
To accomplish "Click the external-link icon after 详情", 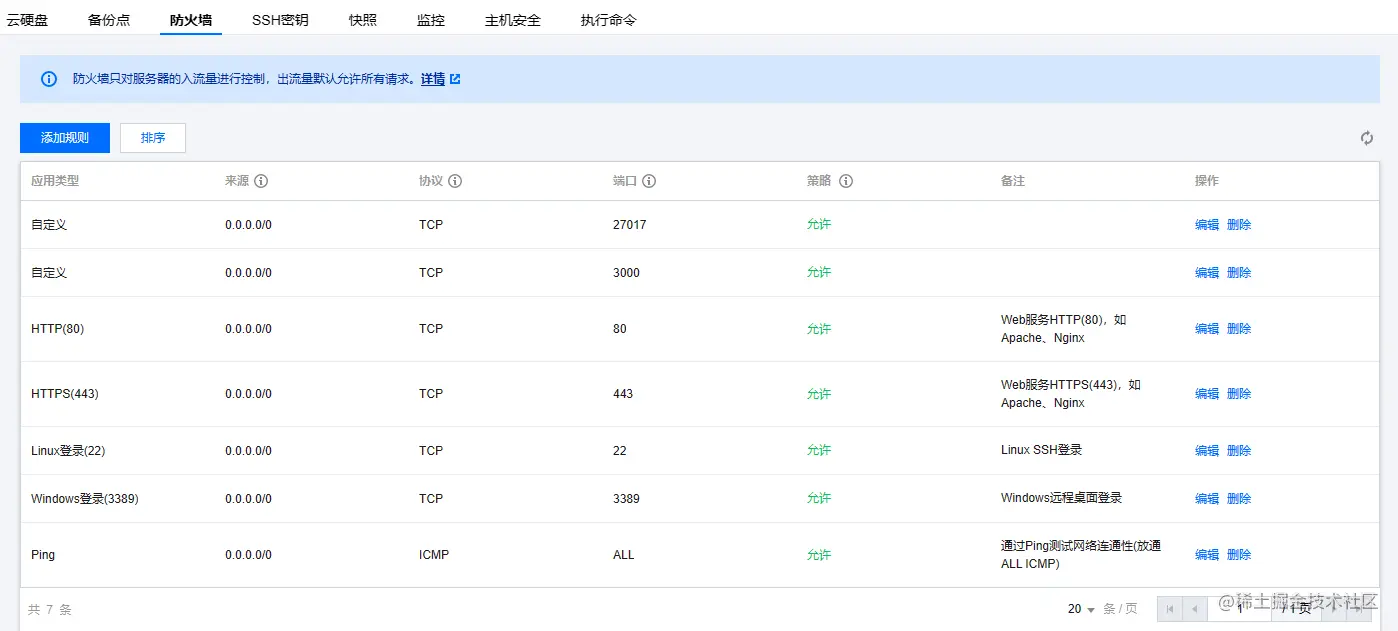I will [455, 79].
